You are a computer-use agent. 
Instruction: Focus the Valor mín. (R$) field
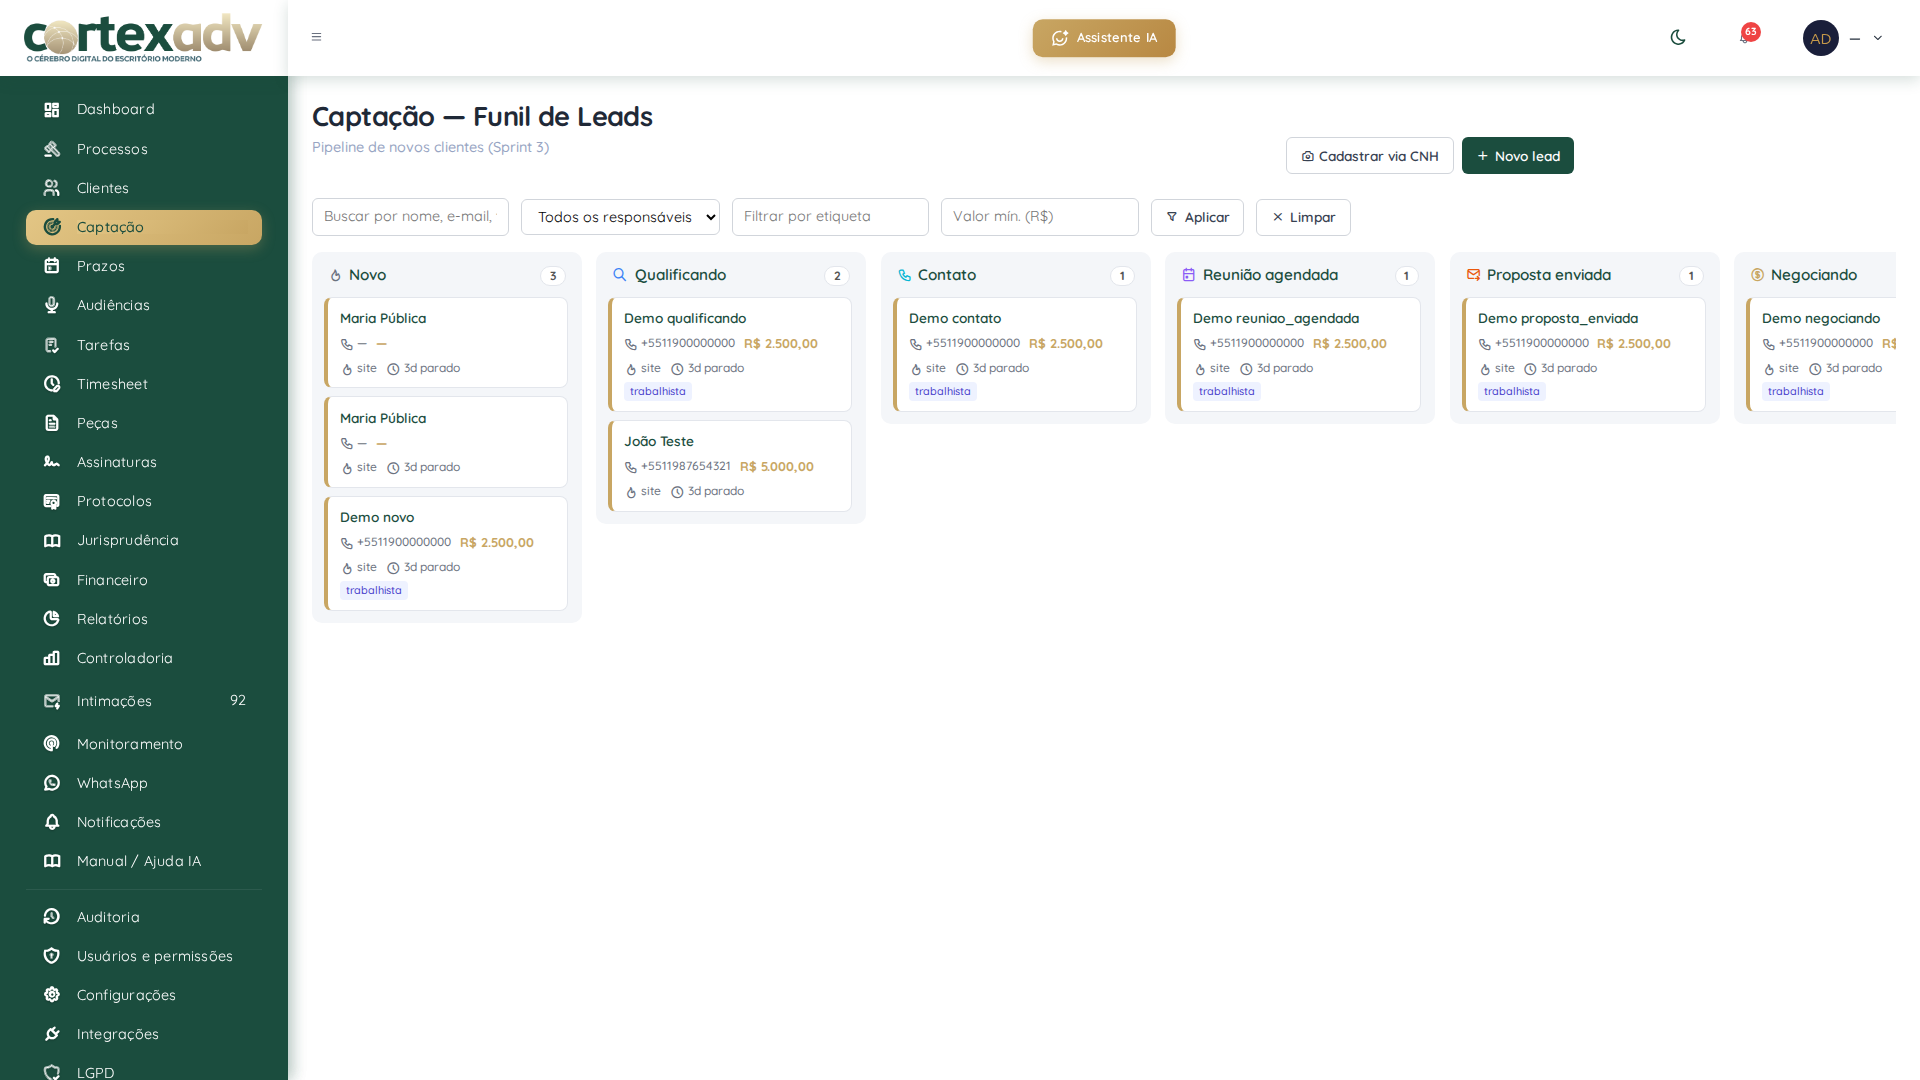[x=1039, y=217]
